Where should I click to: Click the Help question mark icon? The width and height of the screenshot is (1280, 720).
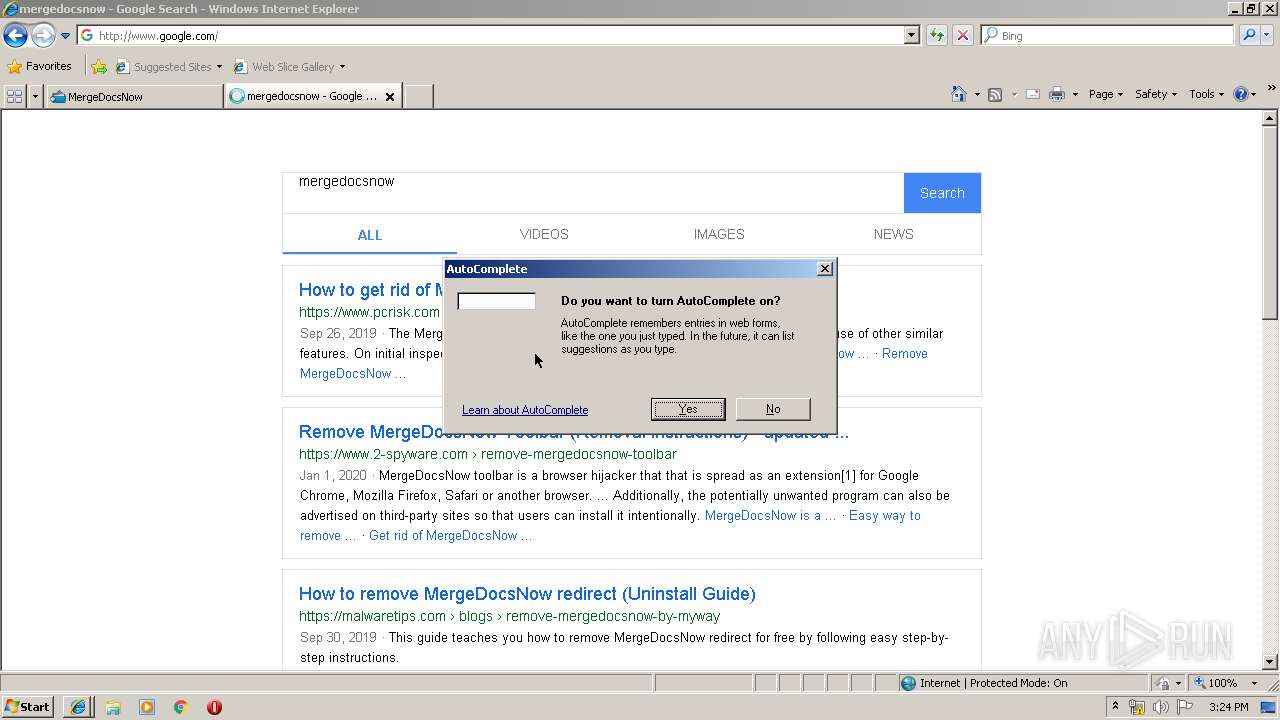pos(1240,94)
